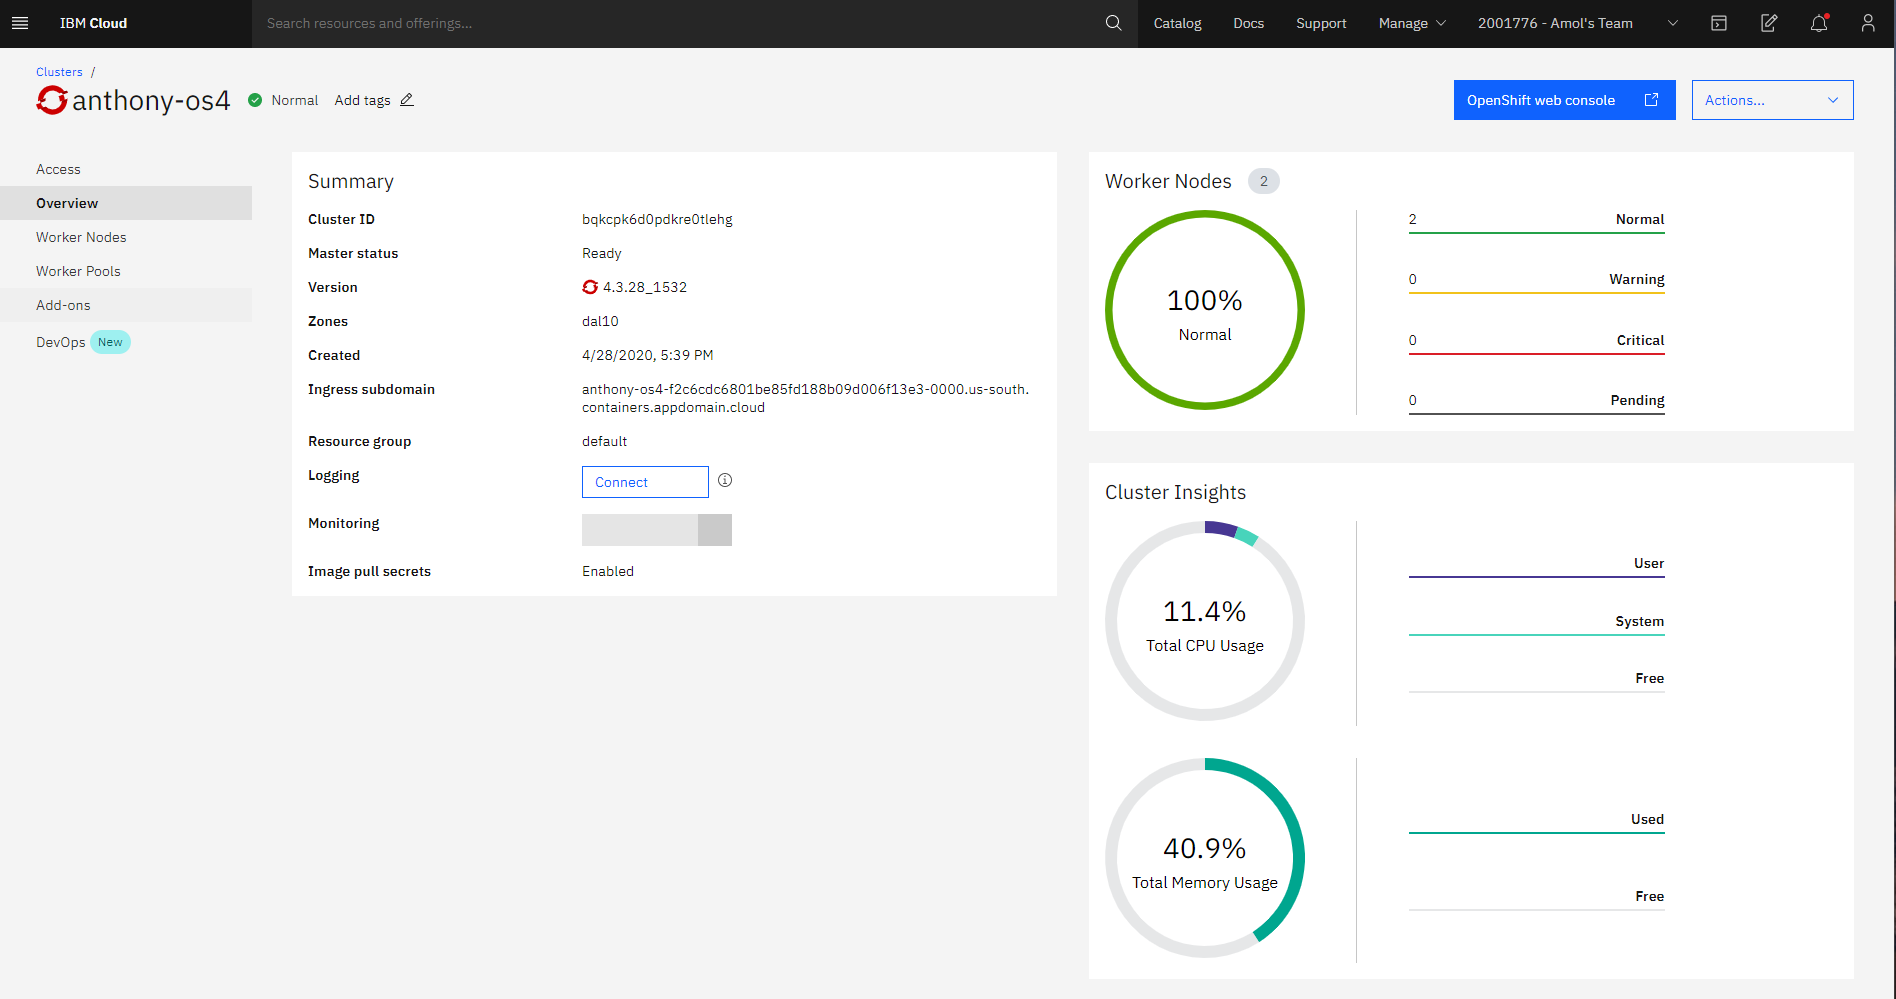Launch the OpenShift web console
Screen dimensions: 1896x999
[x=1564, y=100]
